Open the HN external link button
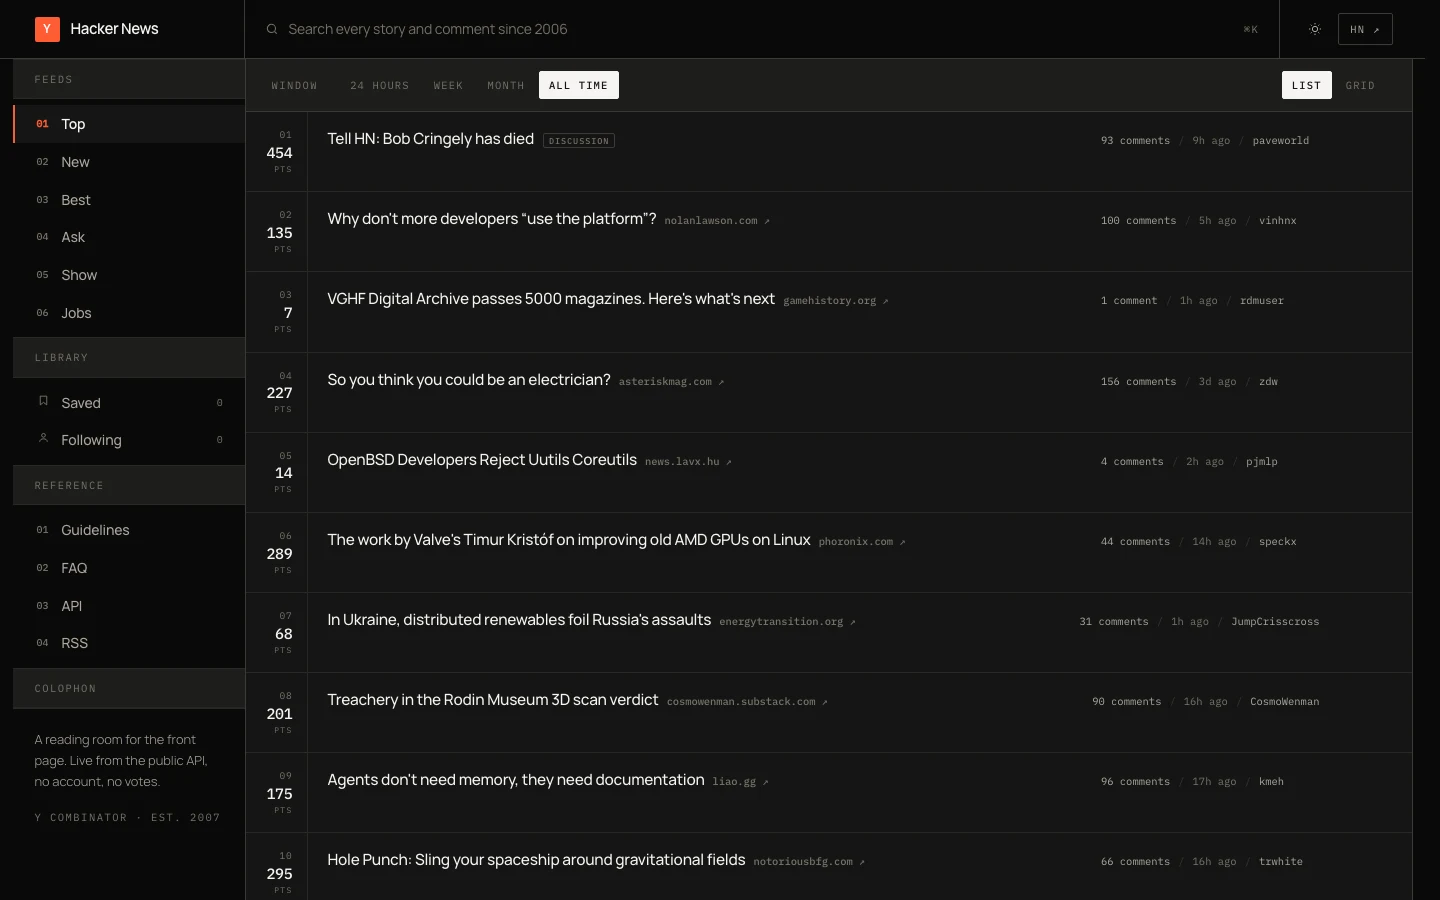This screenshot has width=1440, height=900. pos(1365,29)
